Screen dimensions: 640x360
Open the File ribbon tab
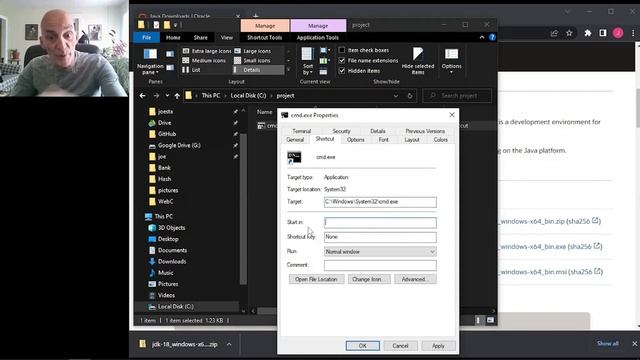click(147, 38)
